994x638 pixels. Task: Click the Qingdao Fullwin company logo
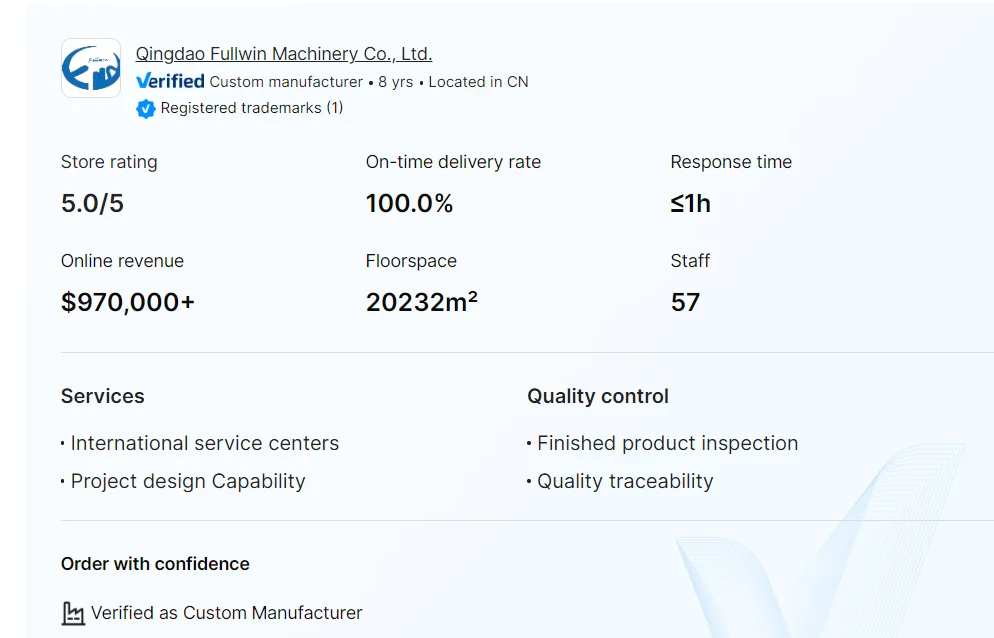click(x=91, y=68)
